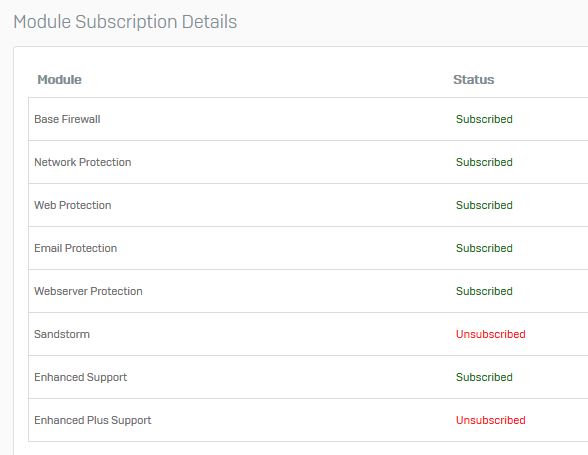
Task: Select the Base Firewall module row
Action: coord(308,119)
